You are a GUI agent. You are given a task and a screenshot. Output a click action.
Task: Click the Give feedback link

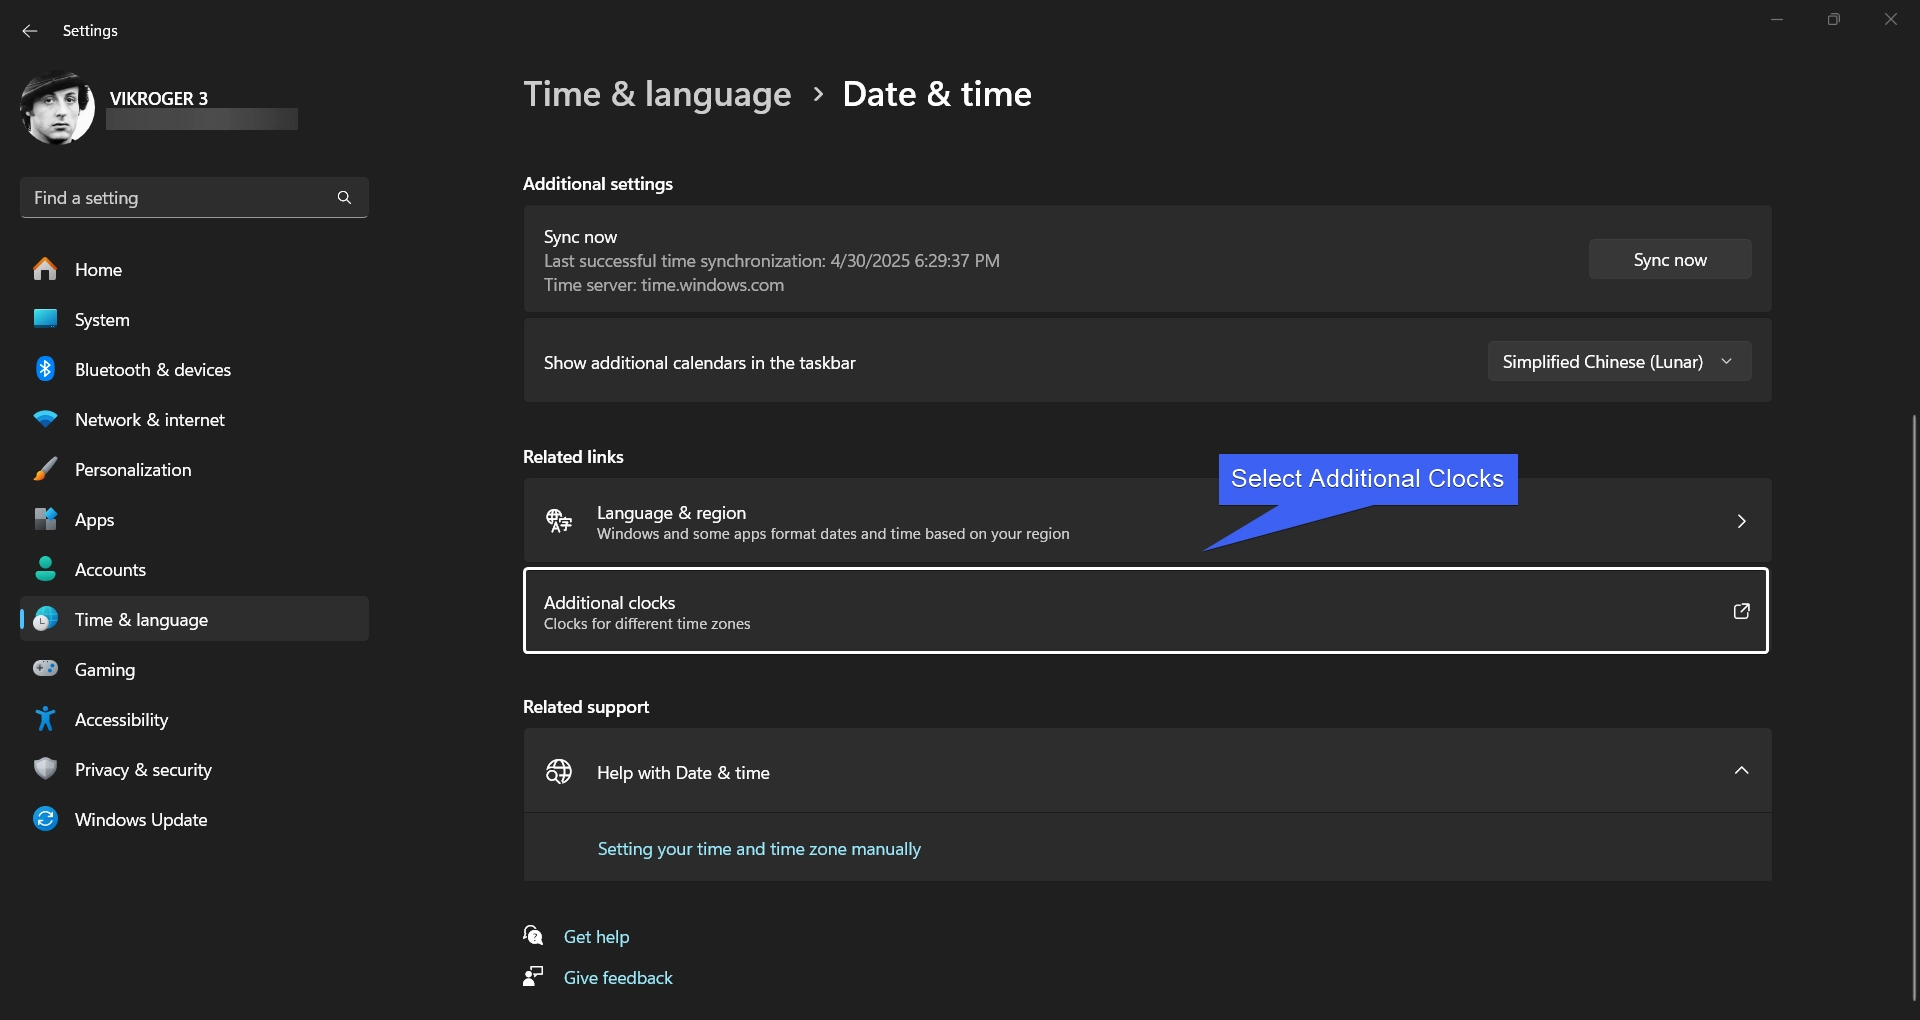tap(617, 978)
